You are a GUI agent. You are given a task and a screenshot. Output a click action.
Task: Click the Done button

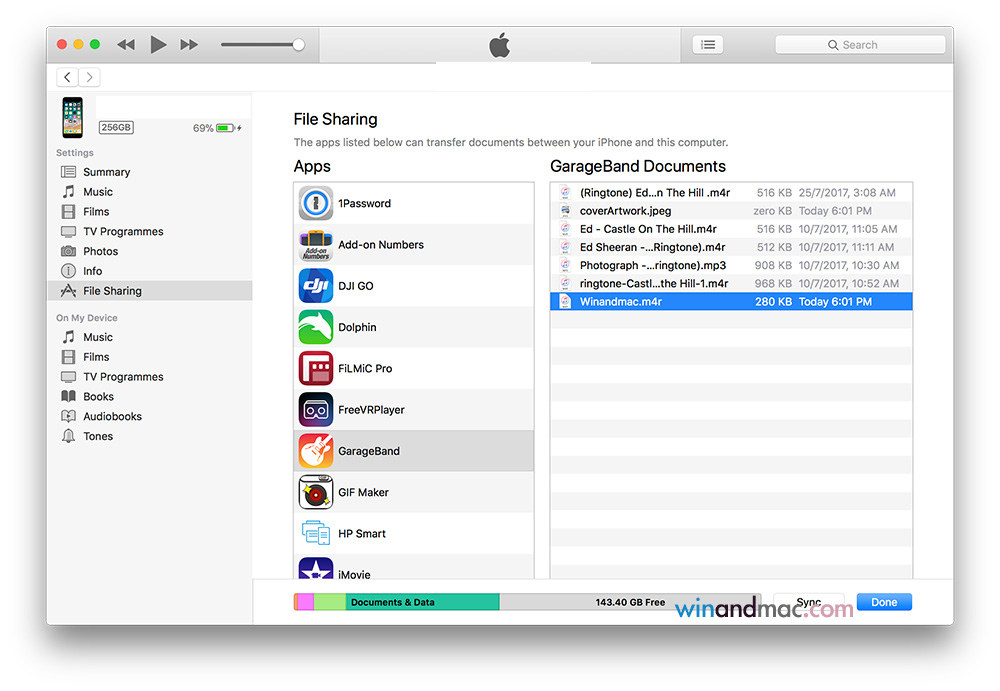click(884, 602)
